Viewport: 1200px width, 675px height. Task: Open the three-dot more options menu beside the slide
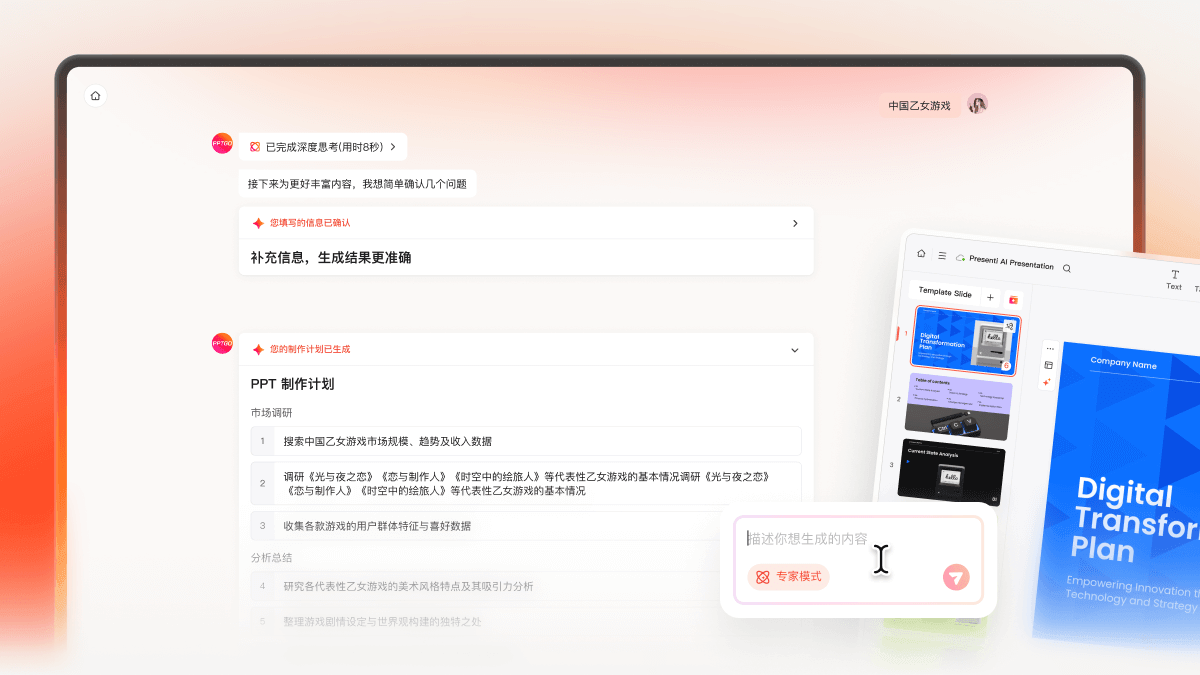coord(1051,348)
